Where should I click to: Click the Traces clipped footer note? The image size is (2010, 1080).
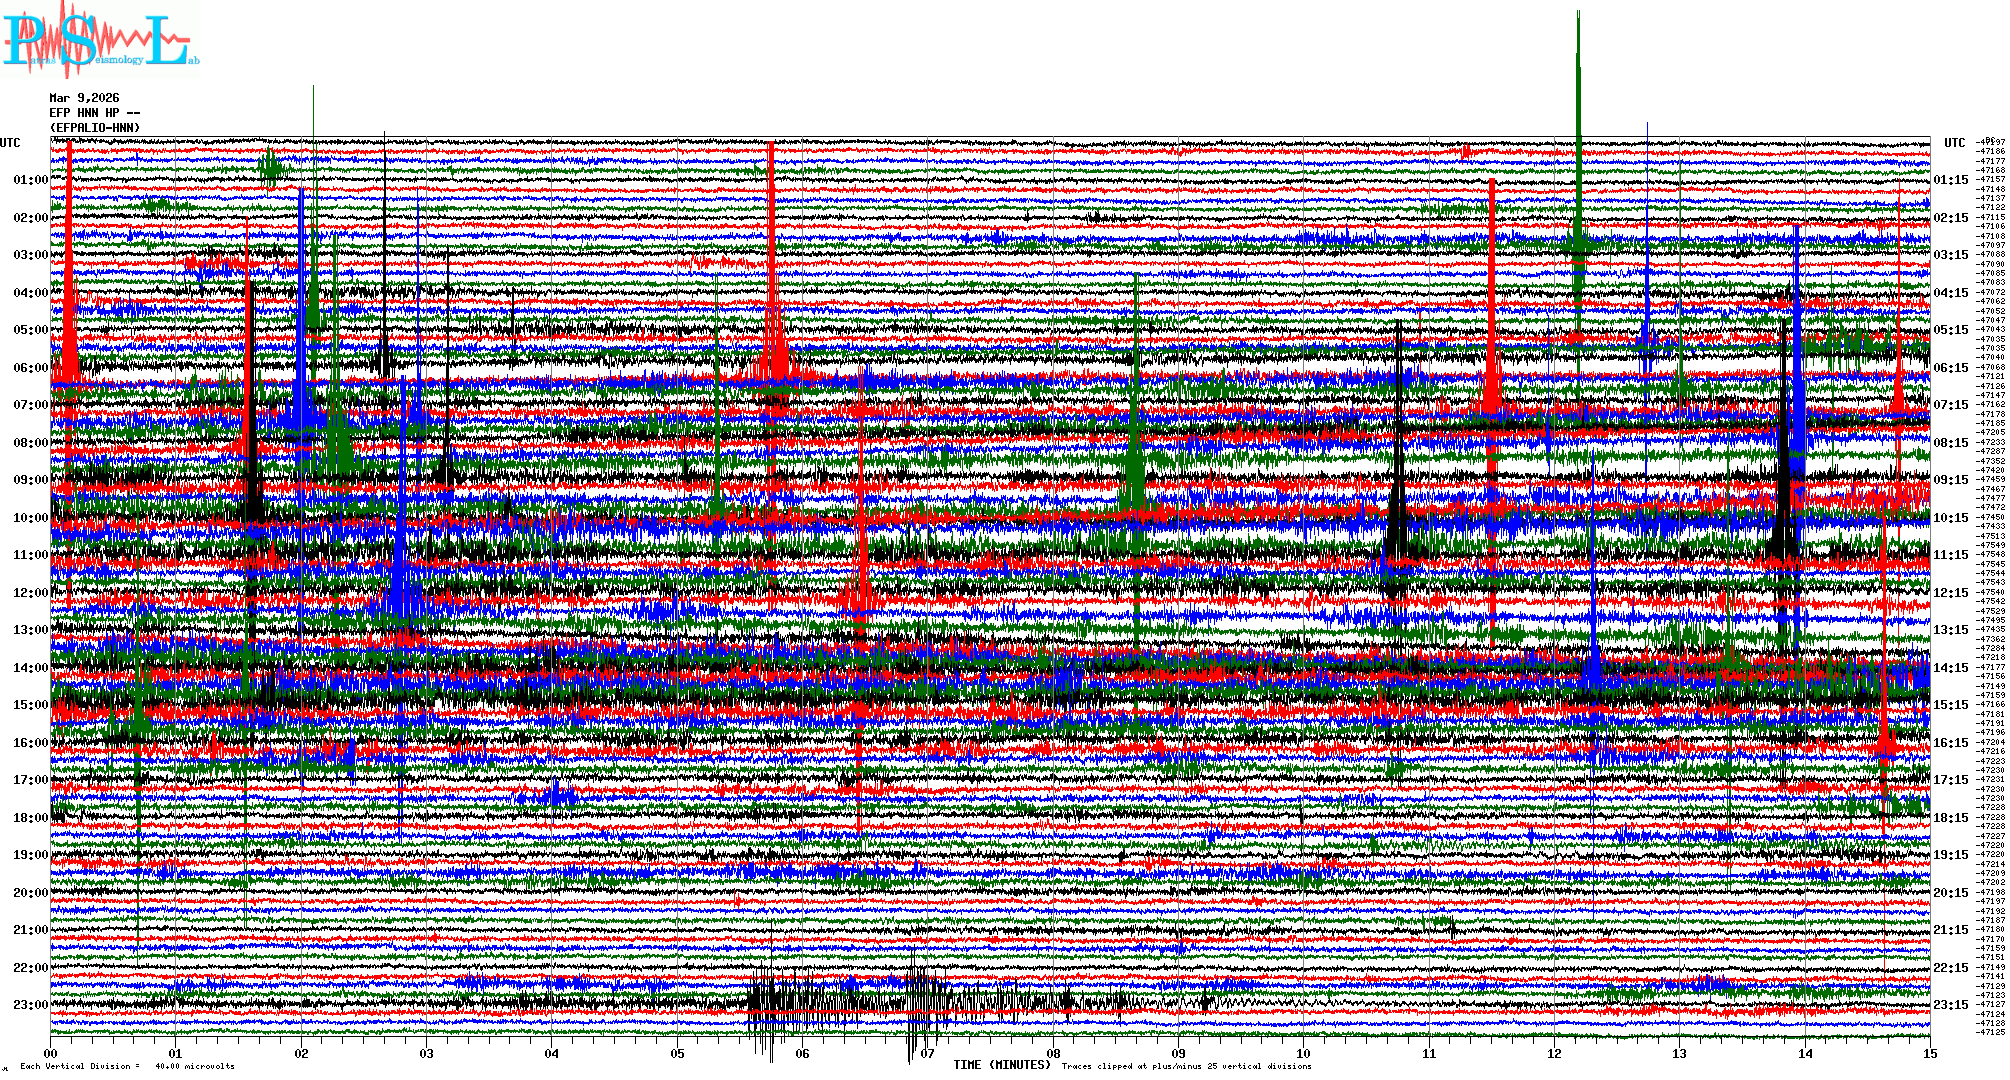click(x=1186, y=1066)
